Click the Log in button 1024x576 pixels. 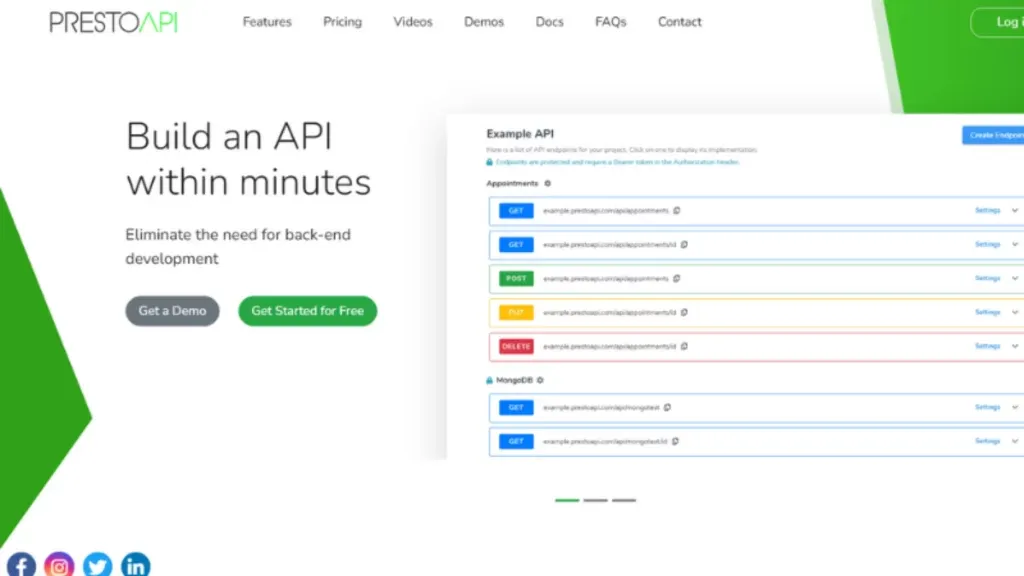[x=998, y=22]
